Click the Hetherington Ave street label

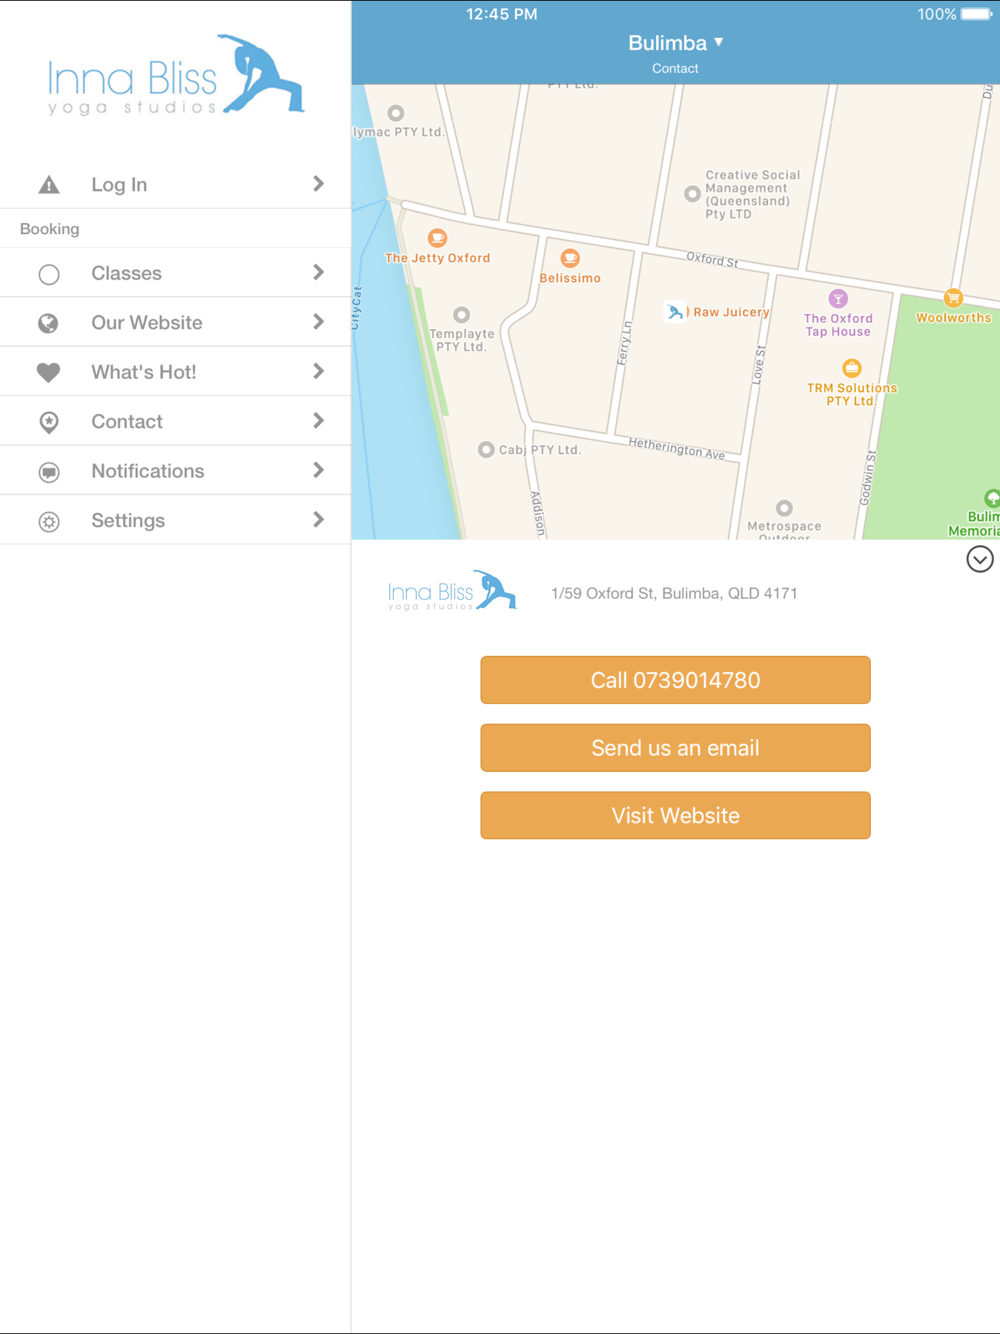coord(677,448)
